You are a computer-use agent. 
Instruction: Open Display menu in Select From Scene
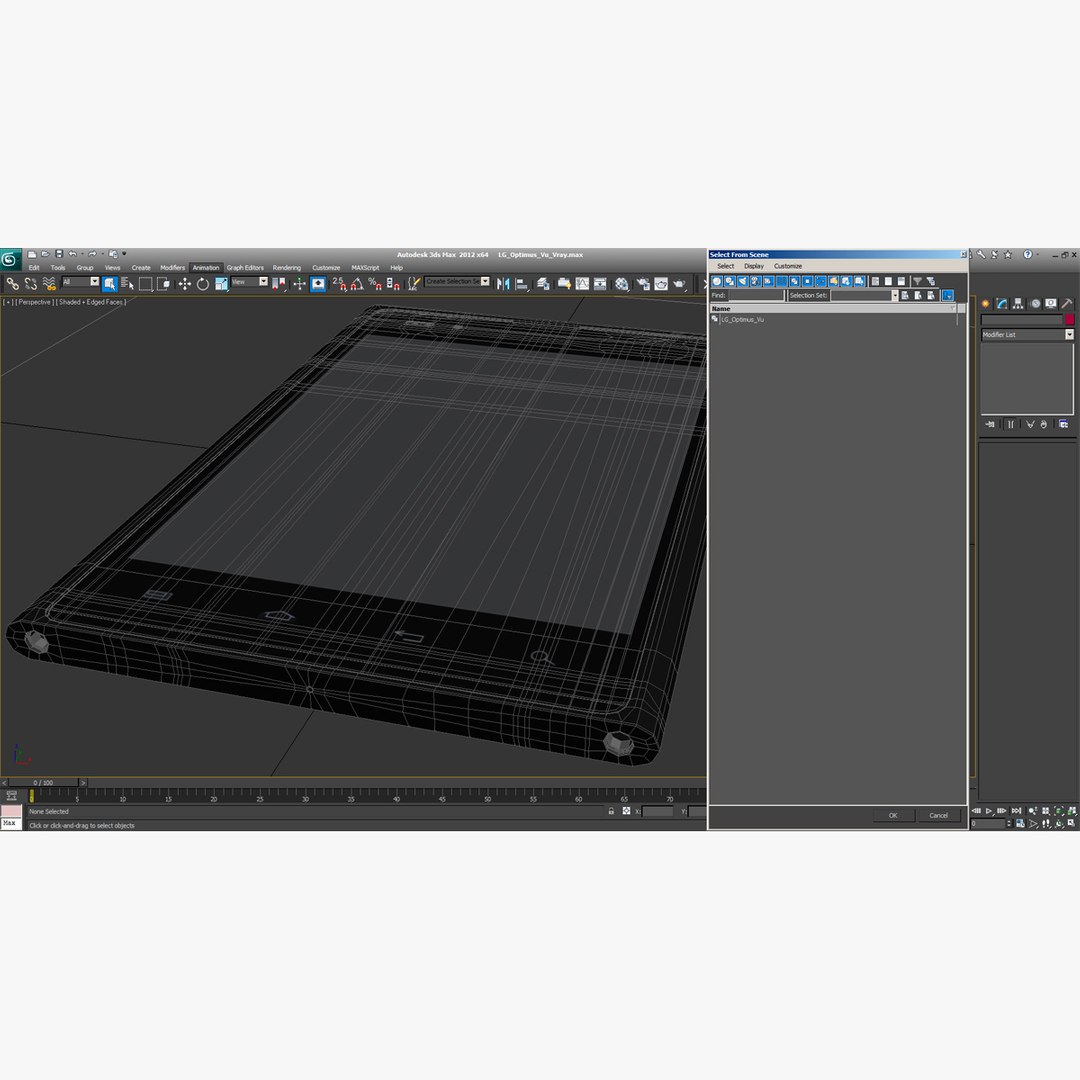(x=754, y=266)
